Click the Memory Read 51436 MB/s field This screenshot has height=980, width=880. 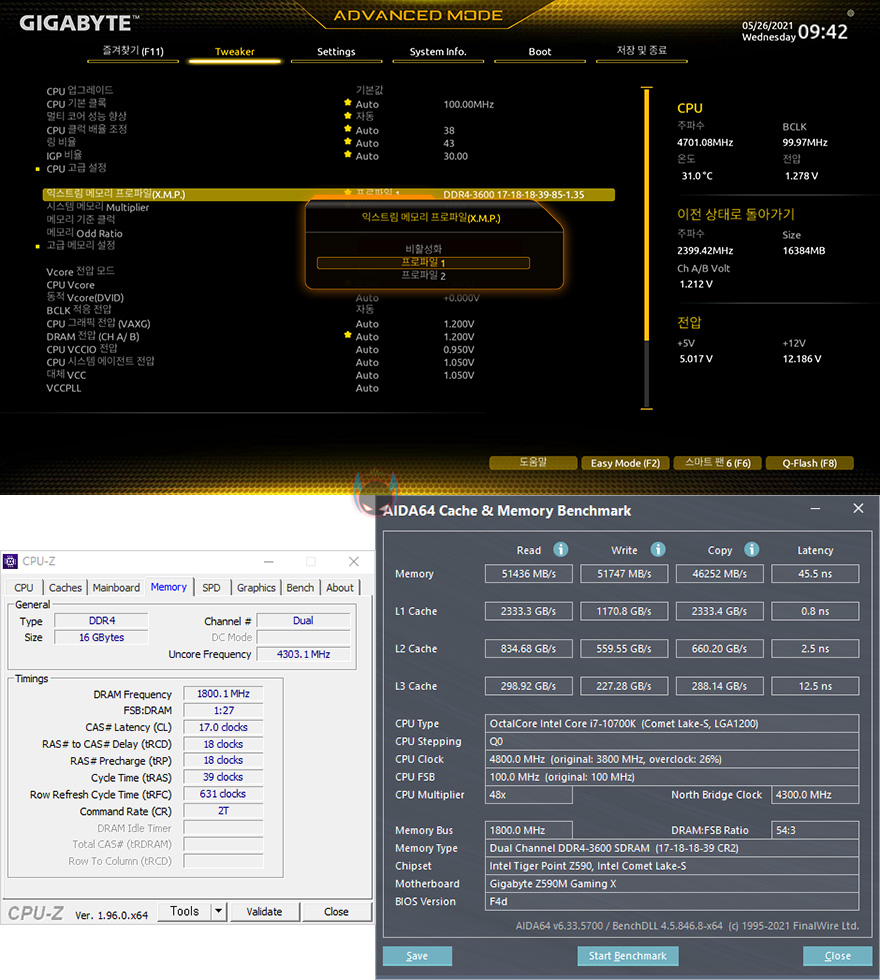[528, 574]
